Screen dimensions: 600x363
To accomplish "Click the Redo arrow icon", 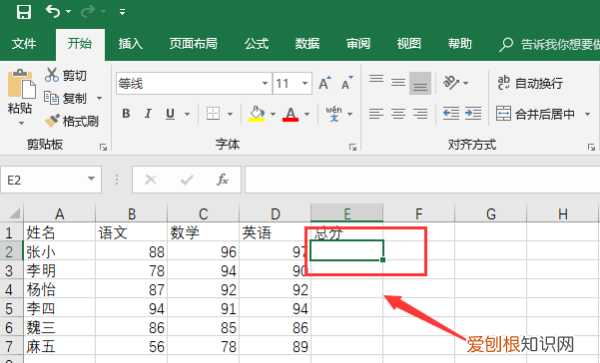I will coord(88,11).
